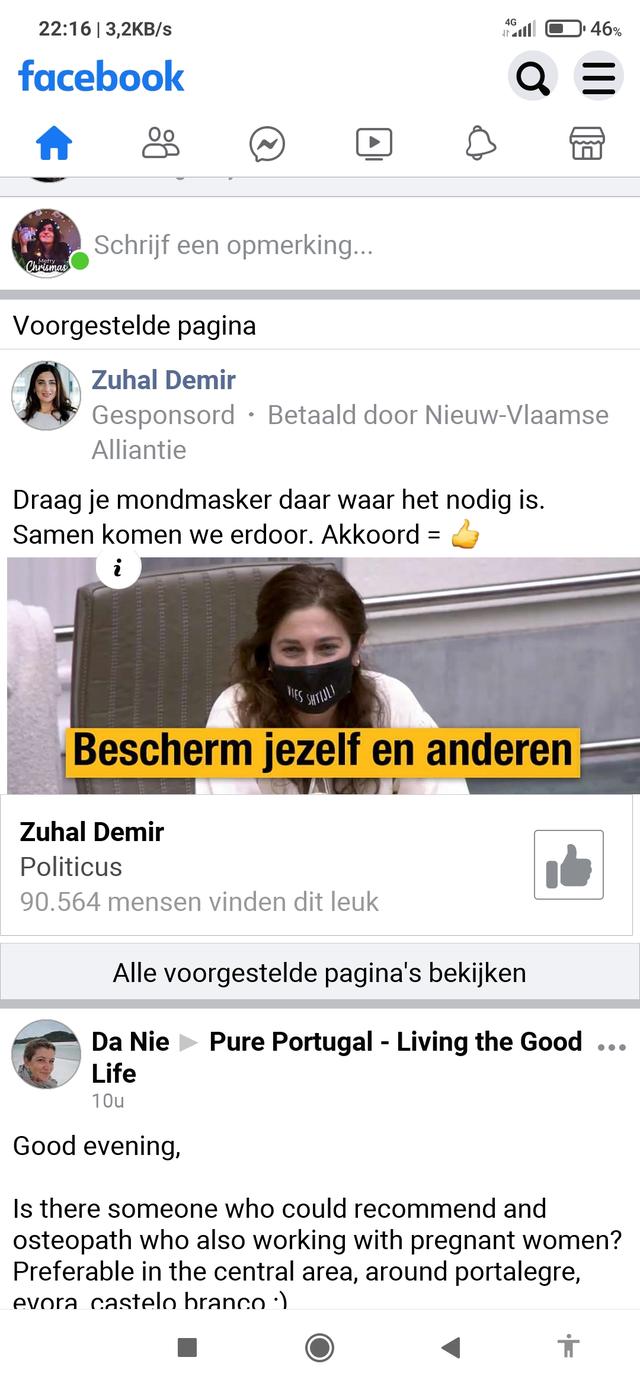Image resolution: width=640 pixels, height=1386 pixels.
Task: Open Facebook search with the magnifier icon
Action: (533, 77)
